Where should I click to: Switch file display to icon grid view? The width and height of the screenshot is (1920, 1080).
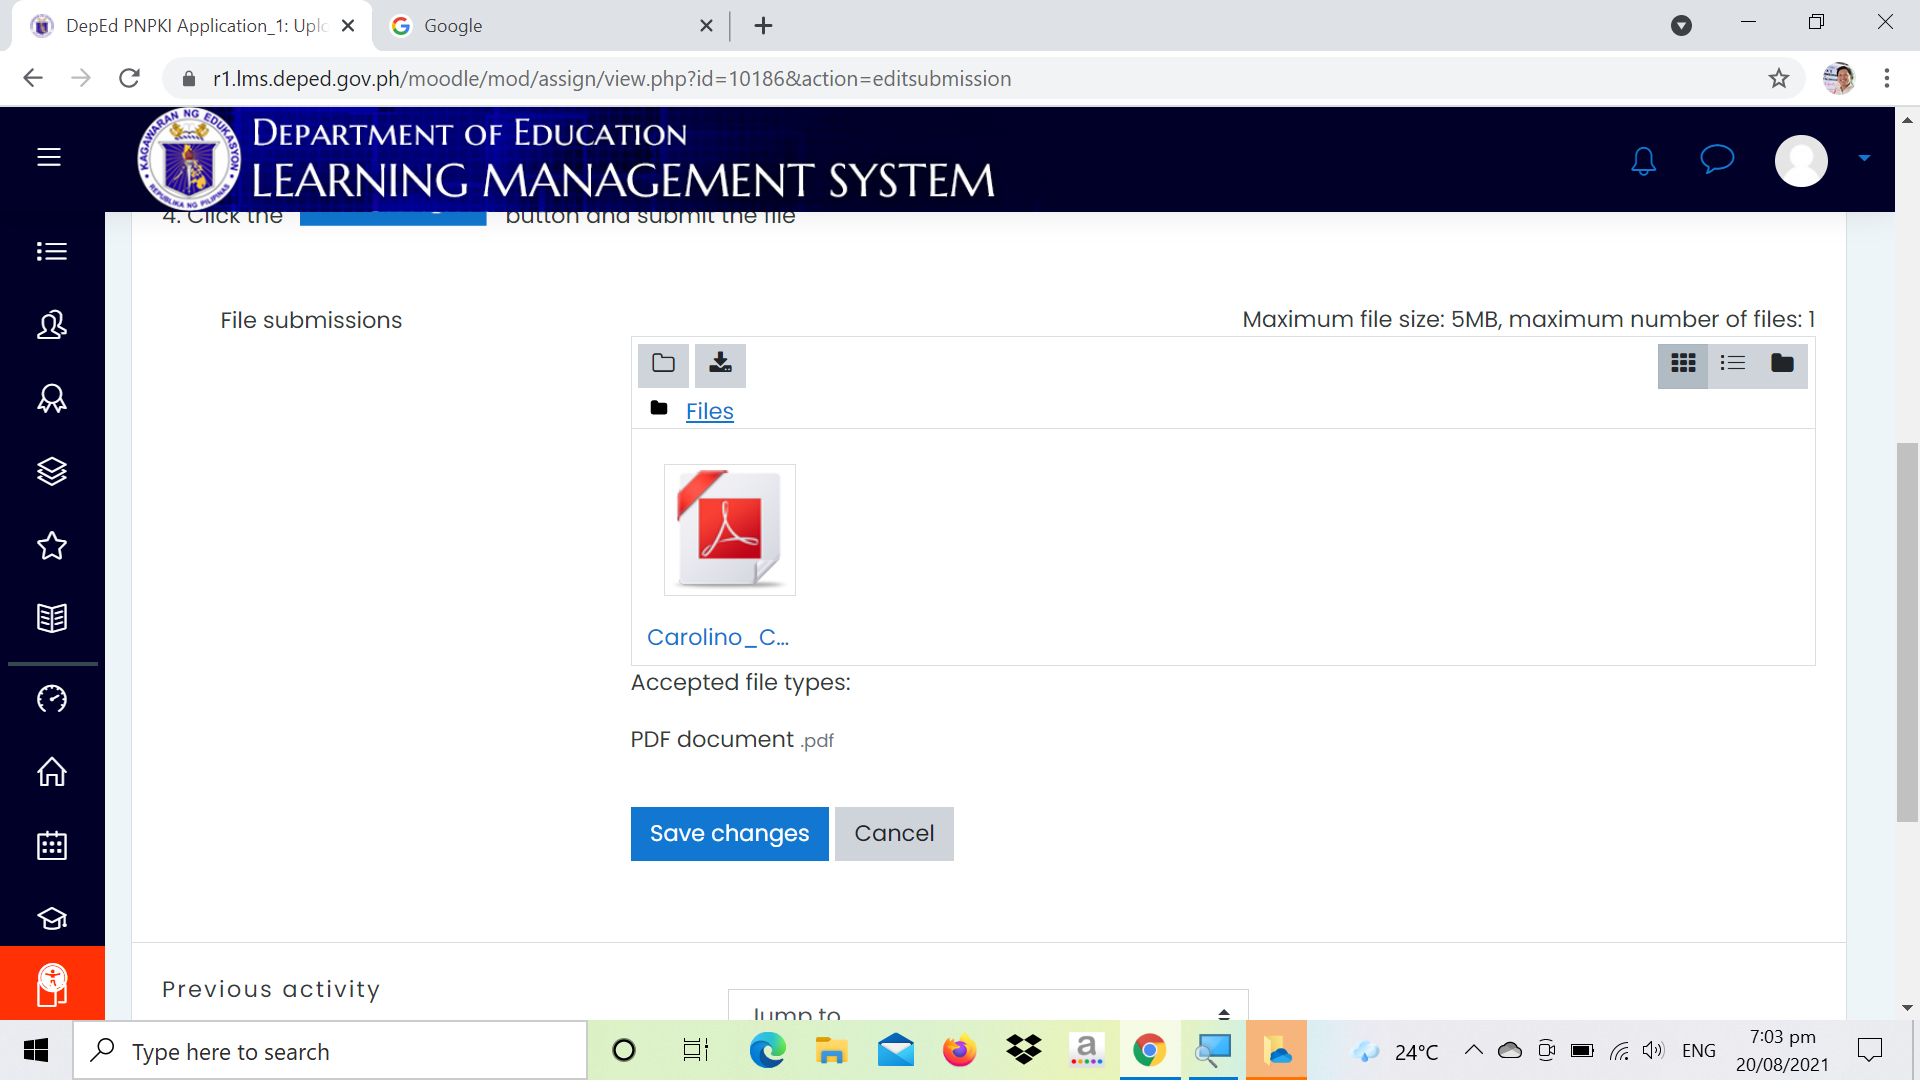(x=1684, y=365)
